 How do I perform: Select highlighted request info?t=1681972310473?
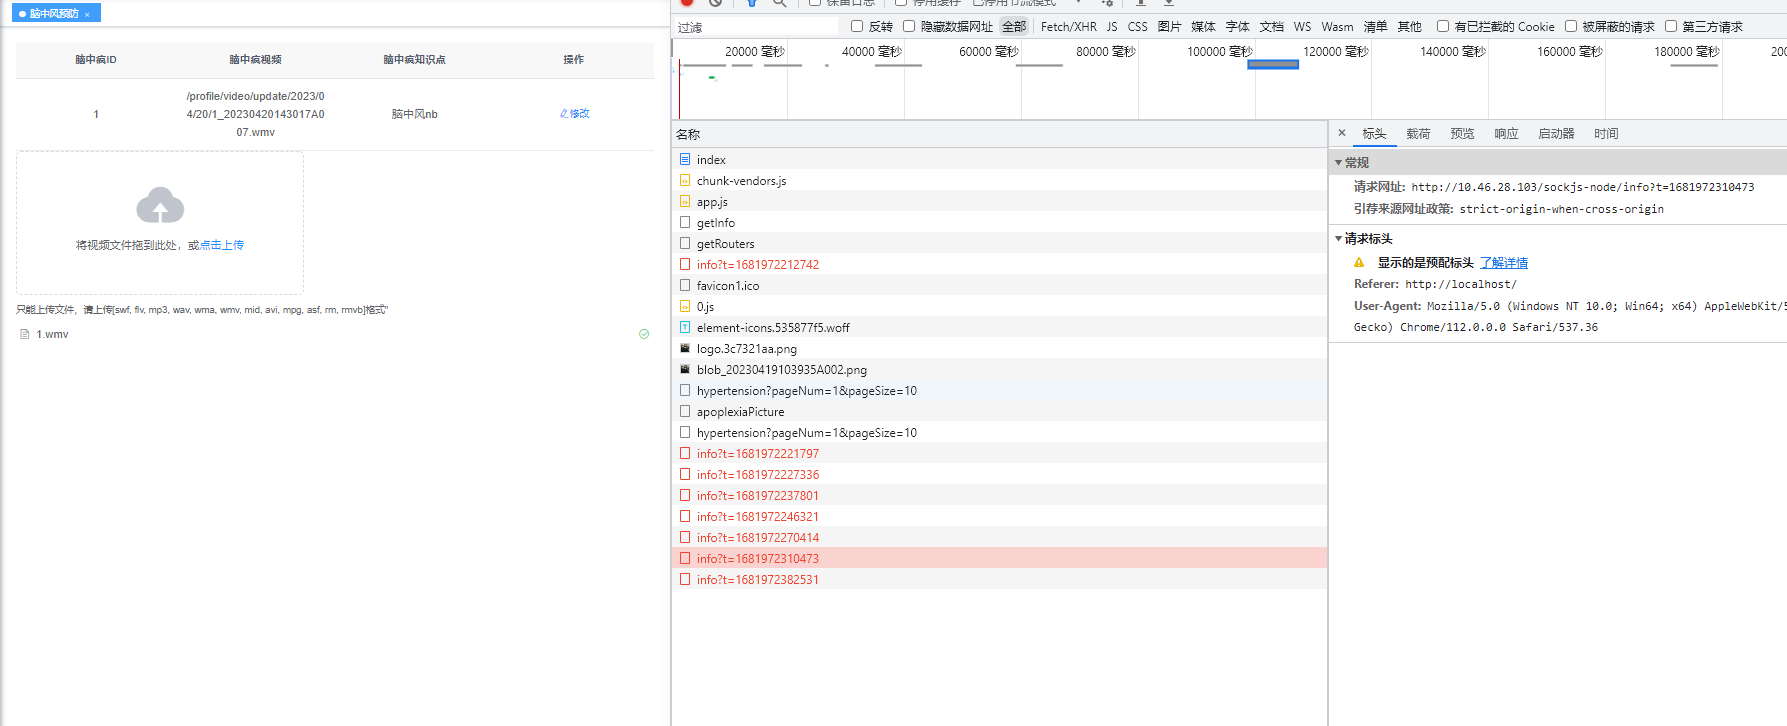[x=999, y=559]
